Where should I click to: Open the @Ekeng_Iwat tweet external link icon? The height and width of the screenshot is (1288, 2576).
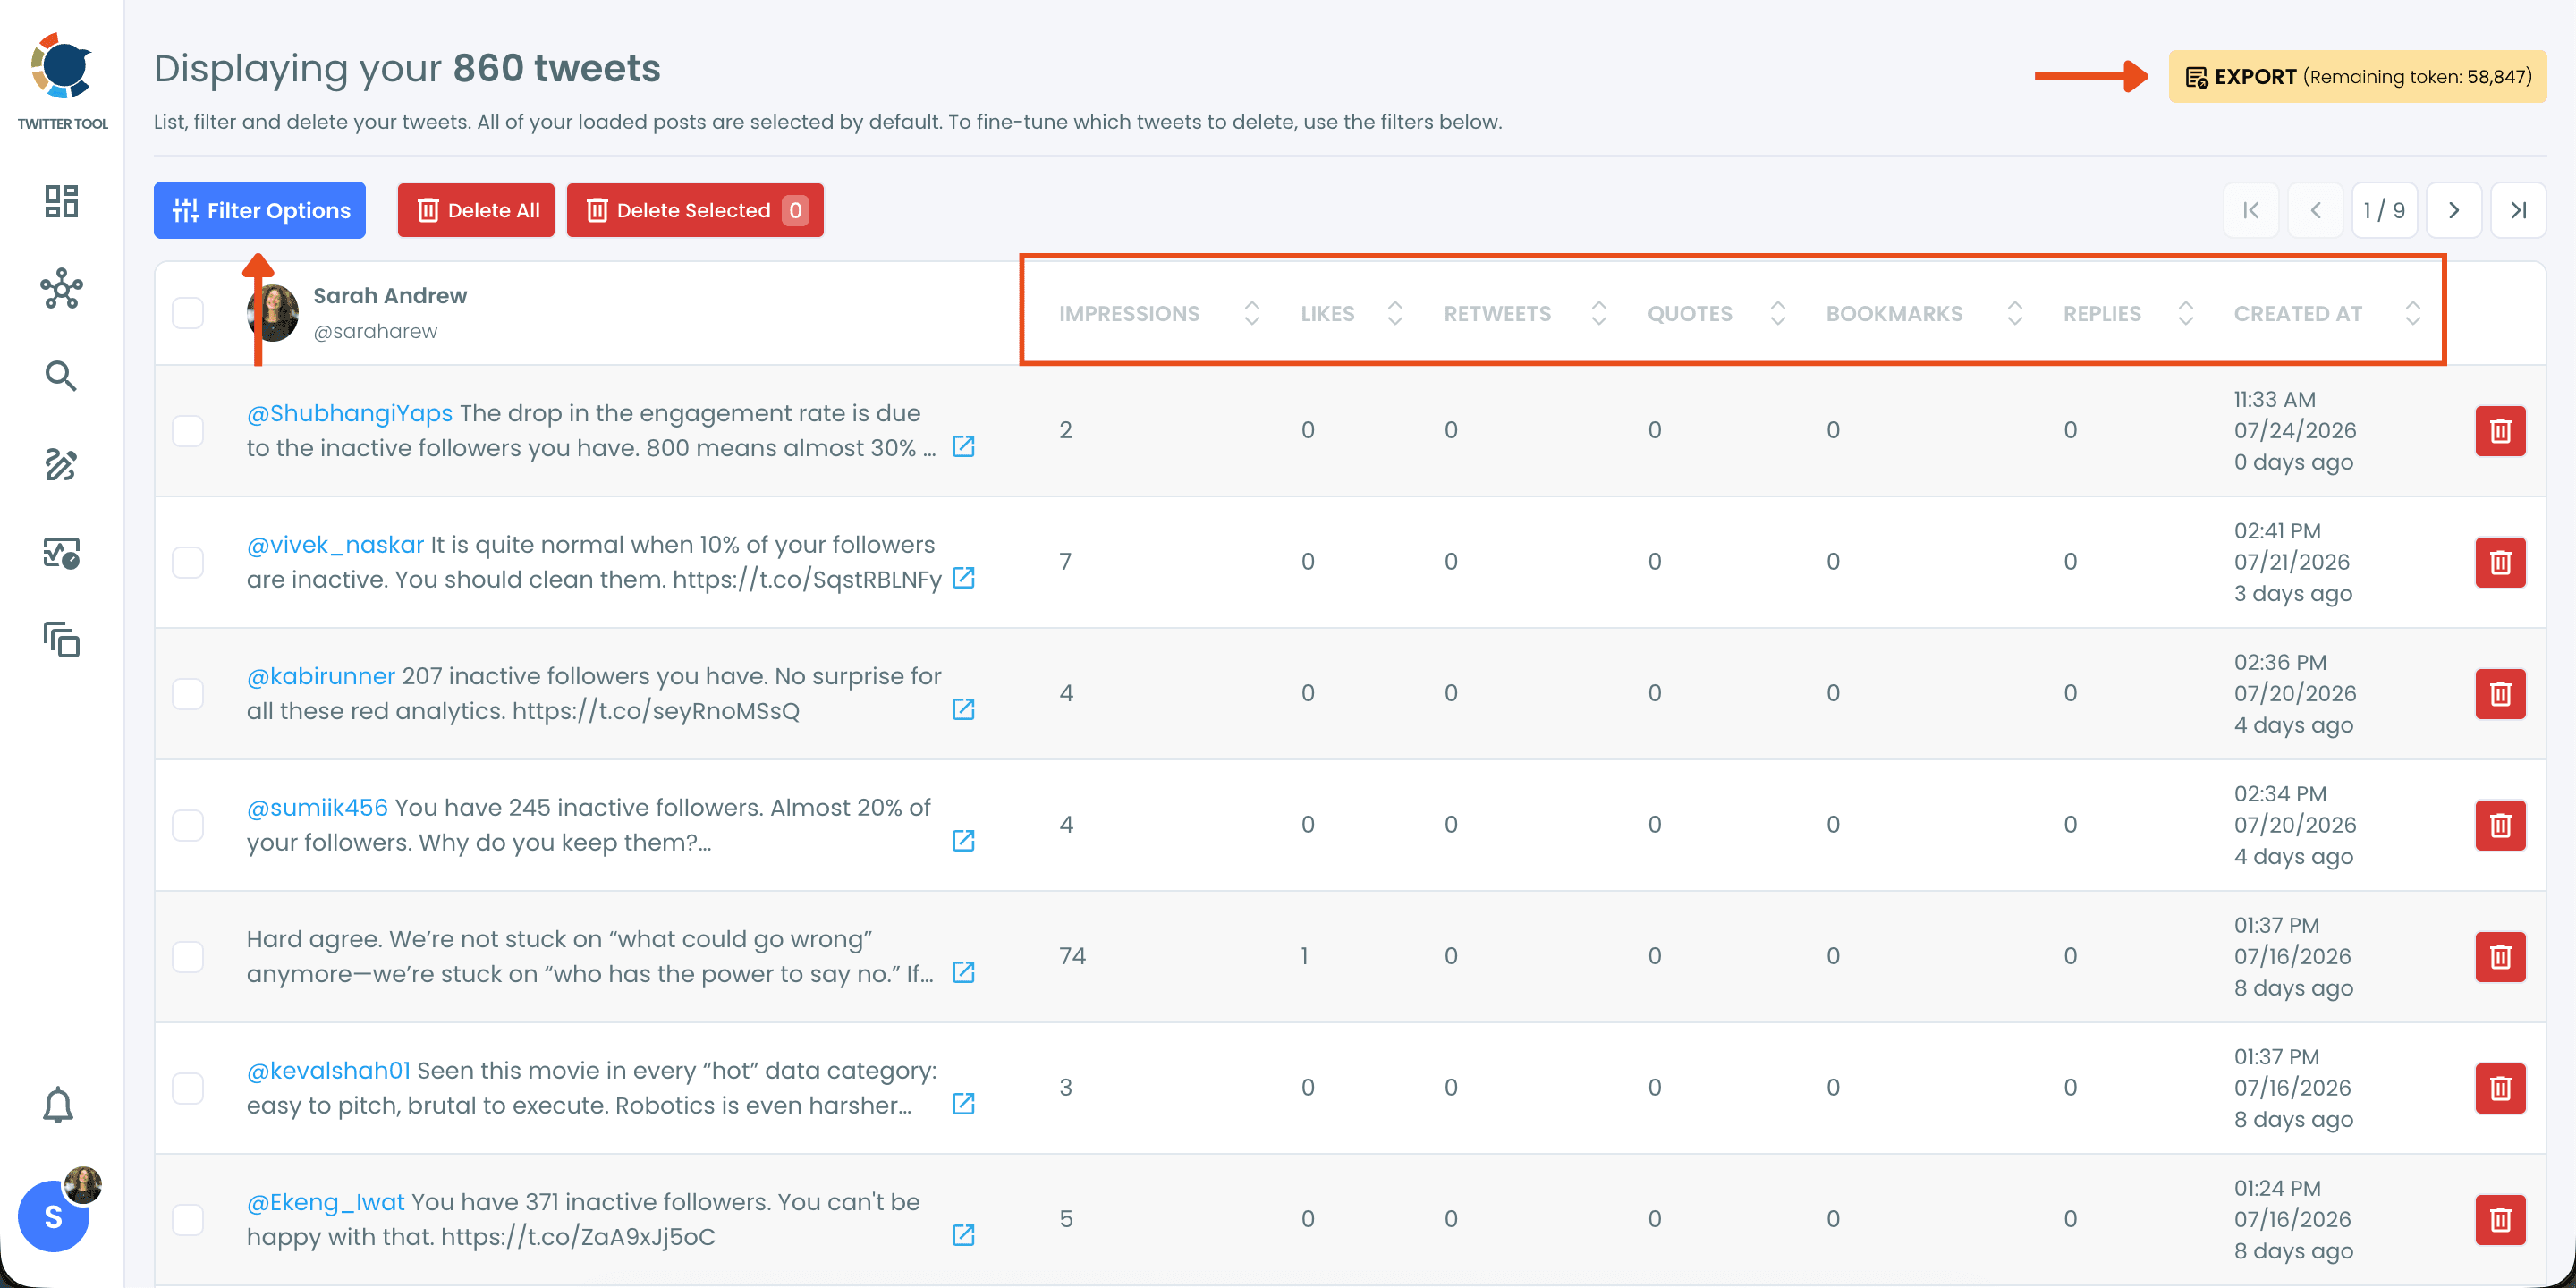963,1235
